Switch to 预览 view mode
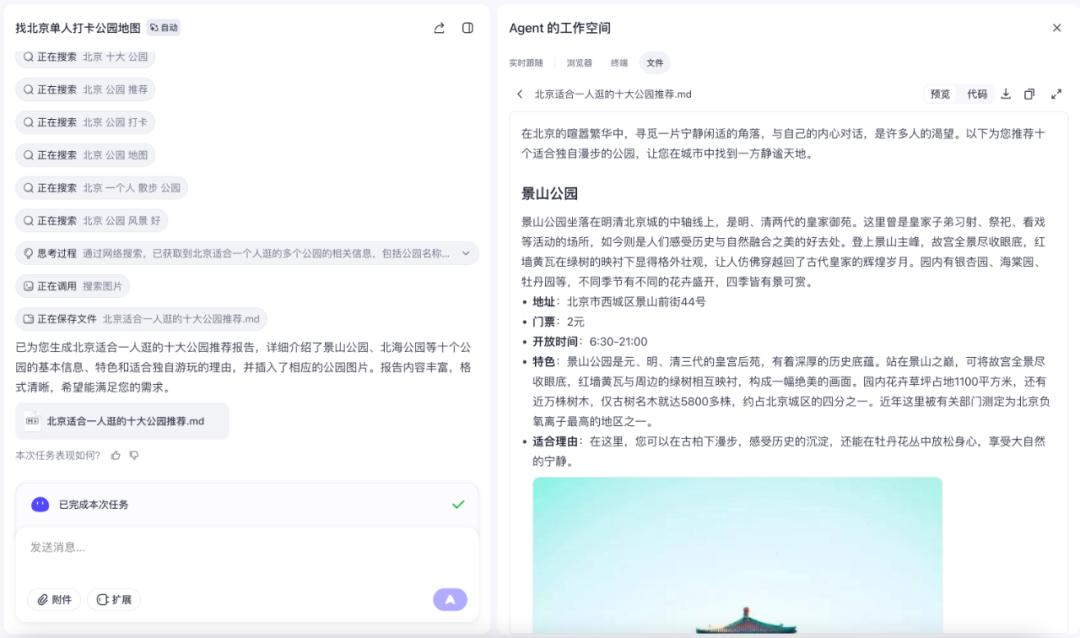This screenshot has height=638, width=1080. coord(940,94)
